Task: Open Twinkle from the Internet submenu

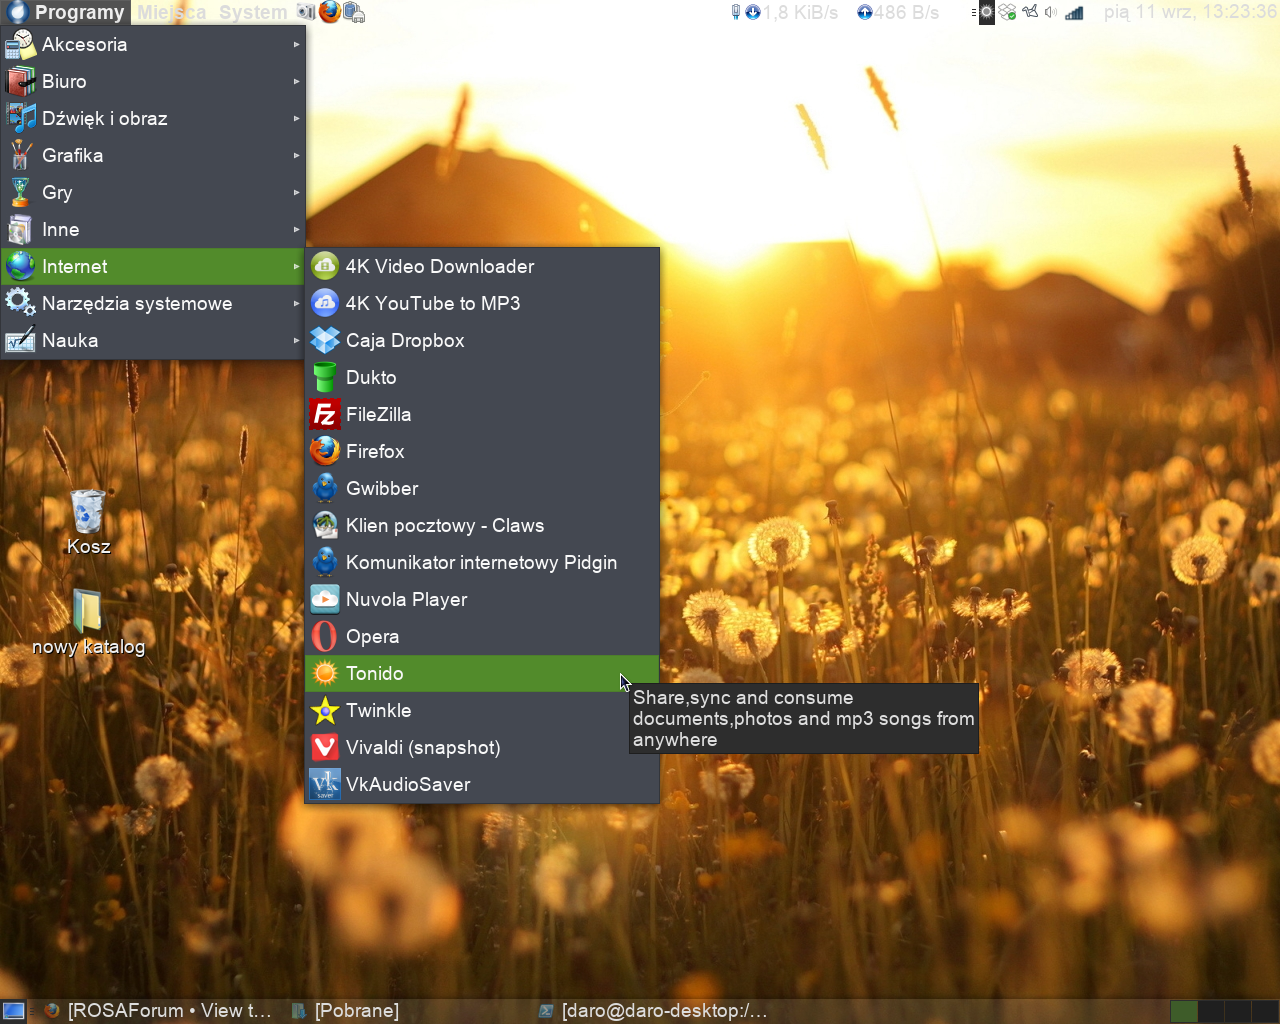Action: coord(482,710)
